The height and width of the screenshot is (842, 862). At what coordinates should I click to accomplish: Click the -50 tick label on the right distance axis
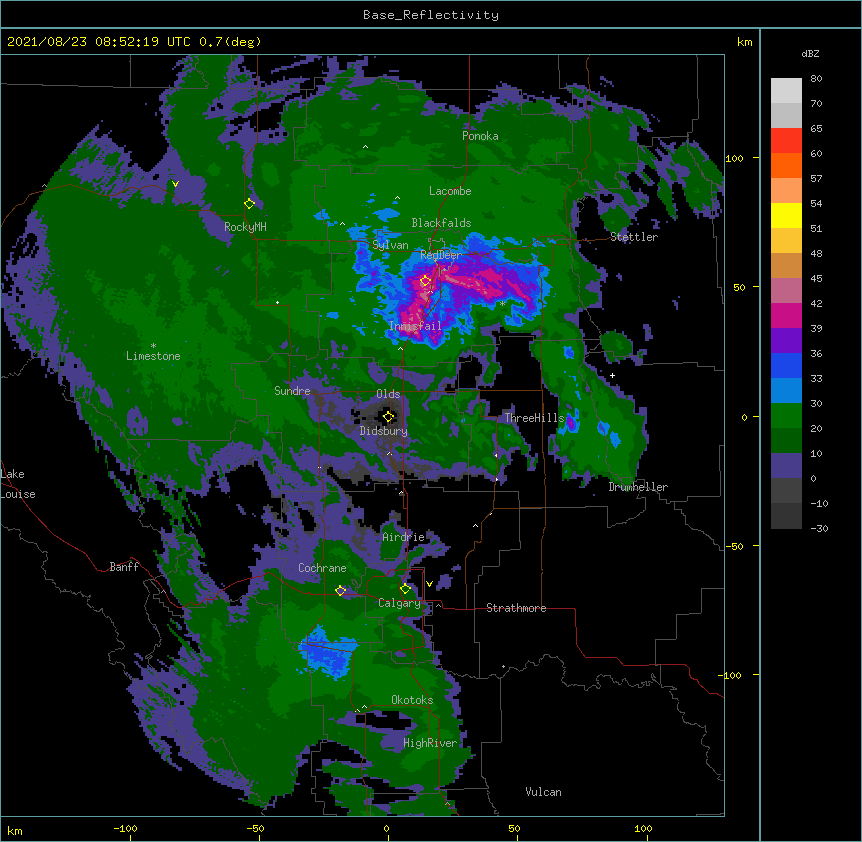point(734,546)
